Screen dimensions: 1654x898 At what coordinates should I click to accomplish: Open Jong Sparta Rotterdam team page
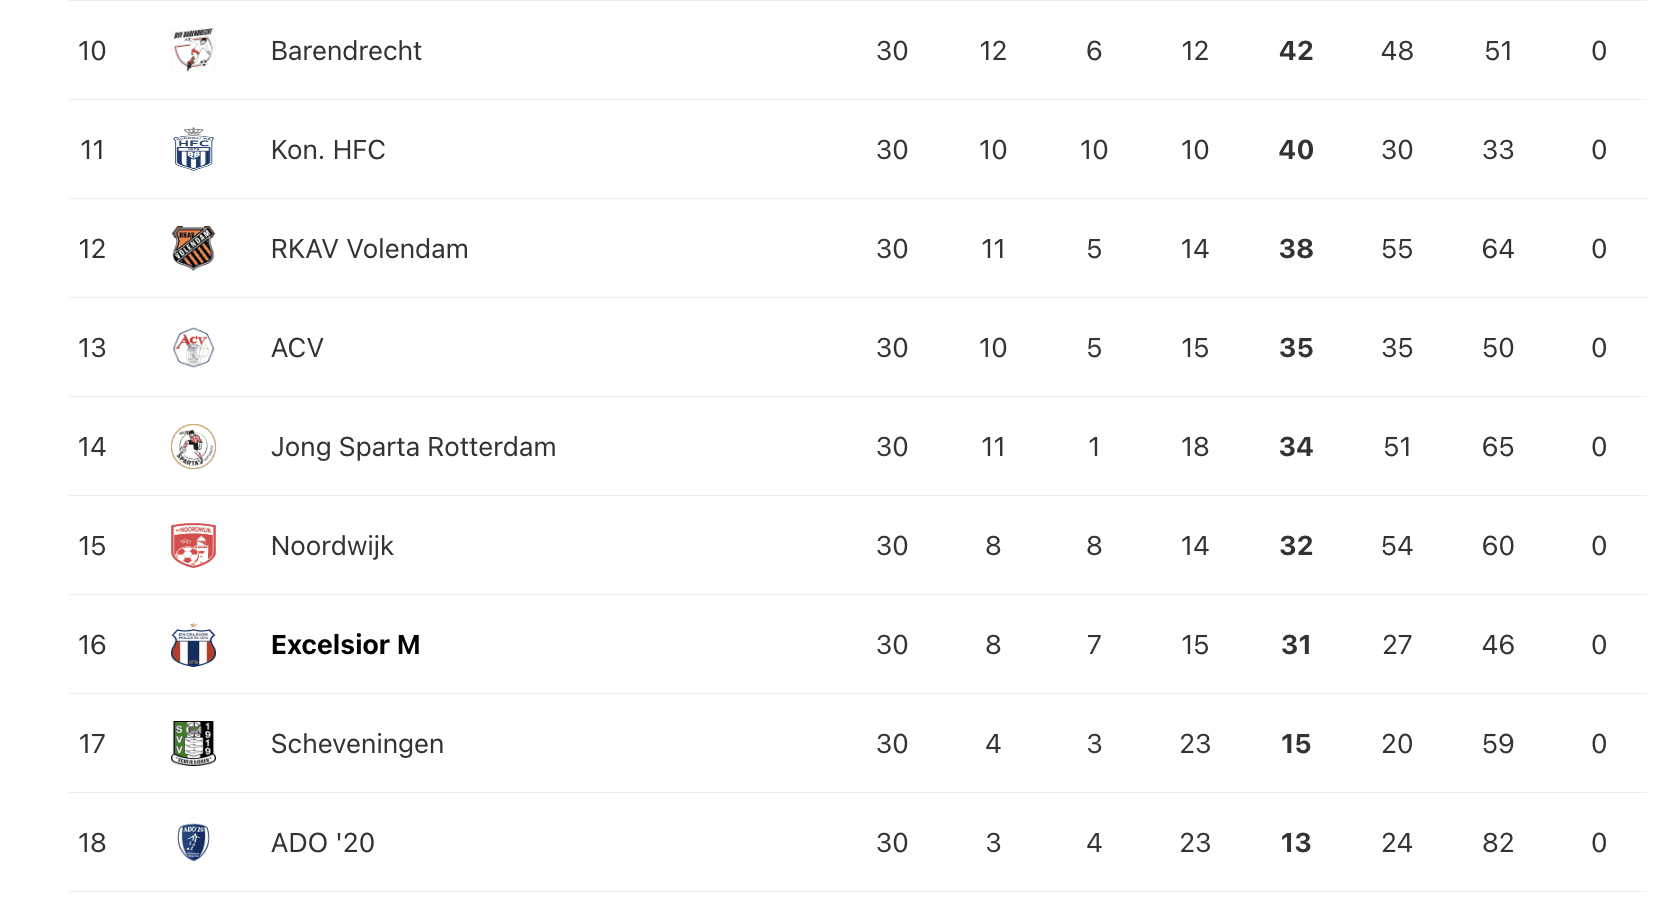click(413, 447)
